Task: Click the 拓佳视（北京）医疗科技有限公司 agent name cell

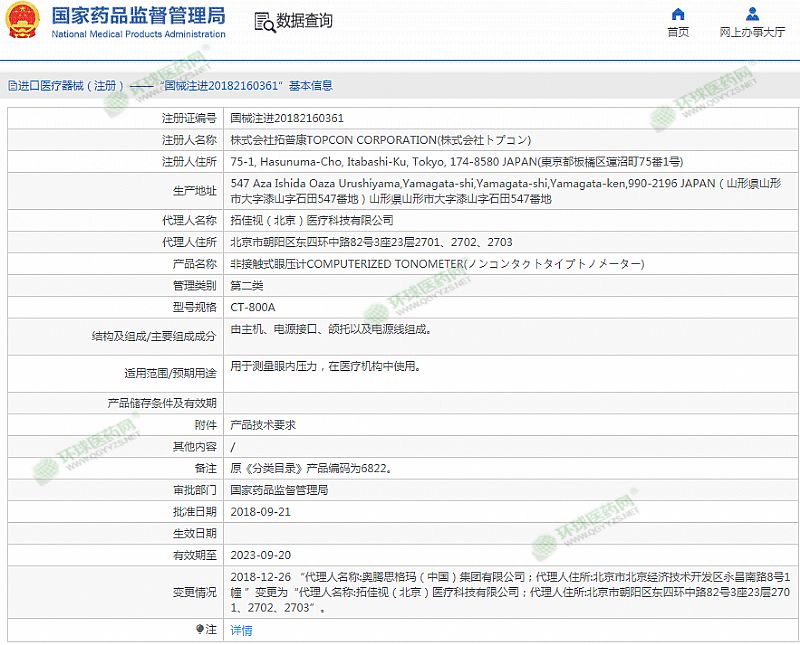Action: [312, 220]
